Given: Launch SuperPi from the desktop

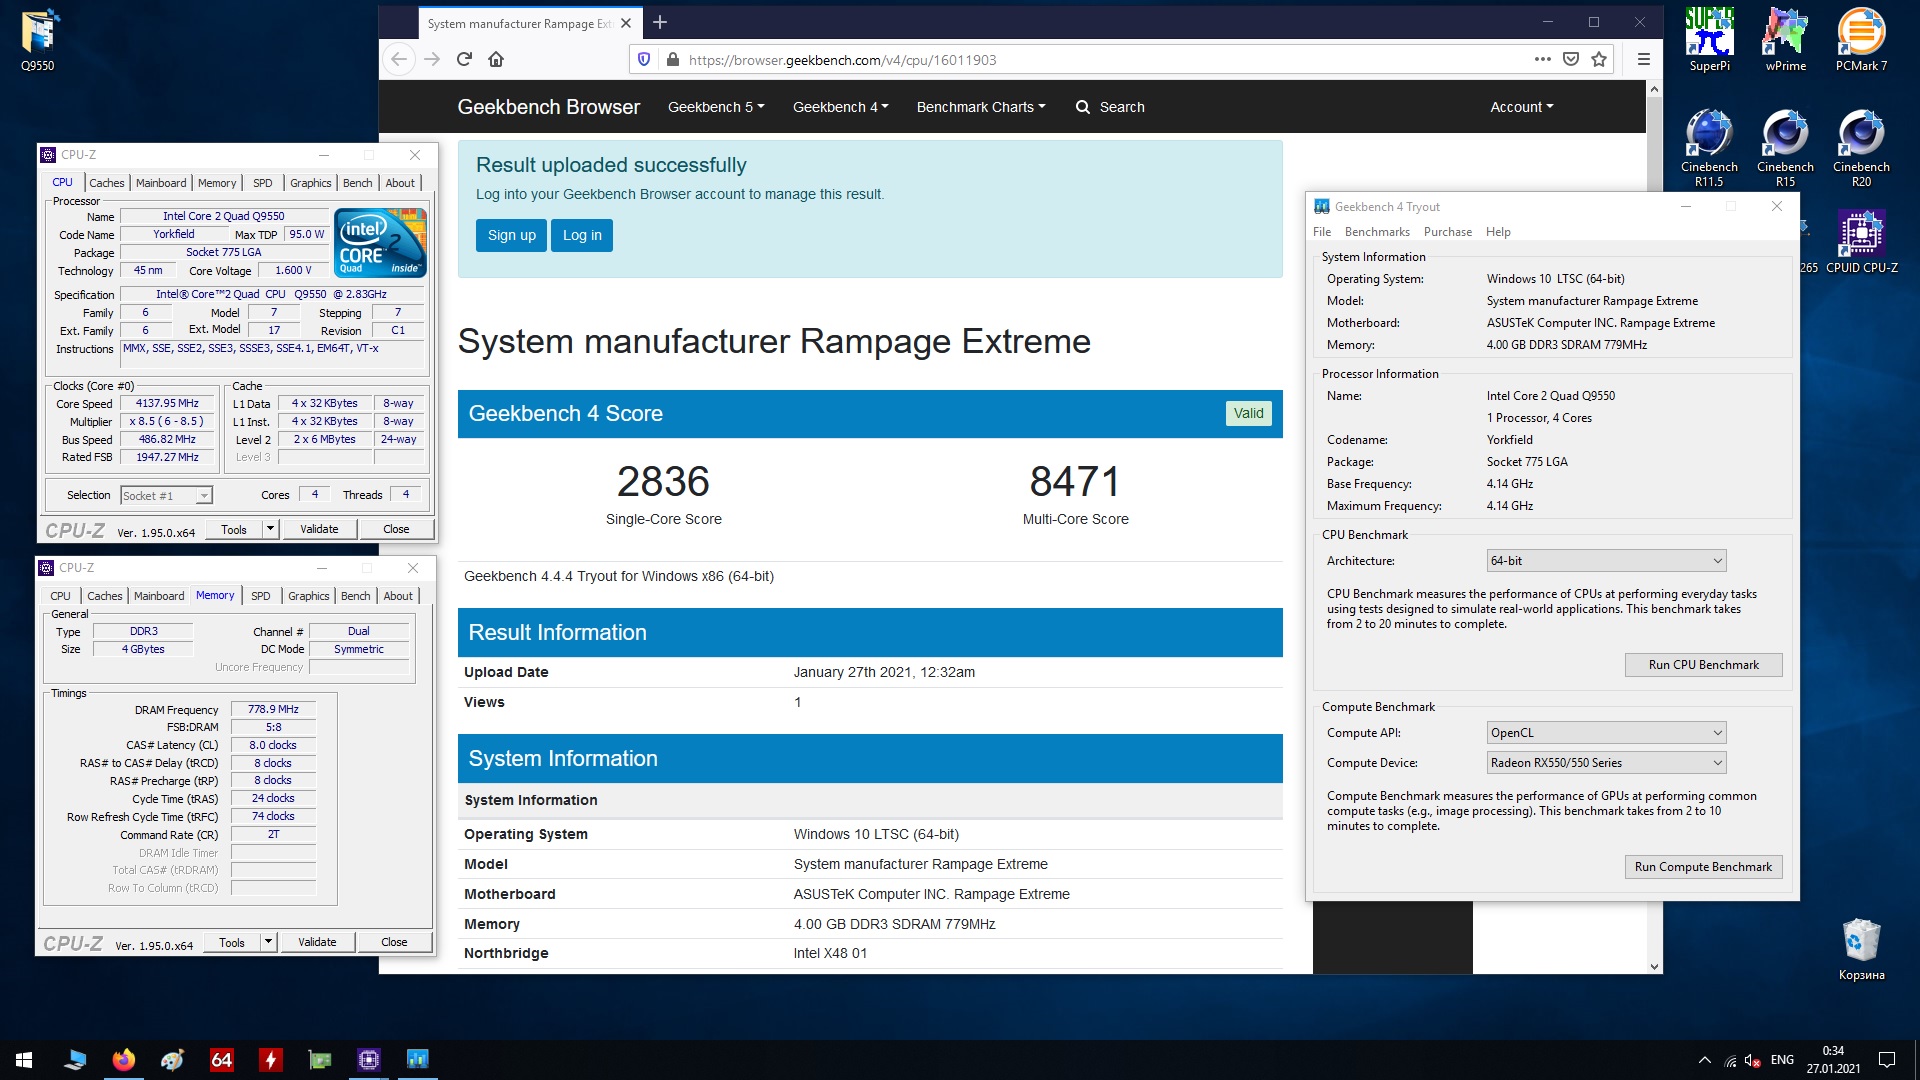Looking at the screenshot, I should 1709,40.
